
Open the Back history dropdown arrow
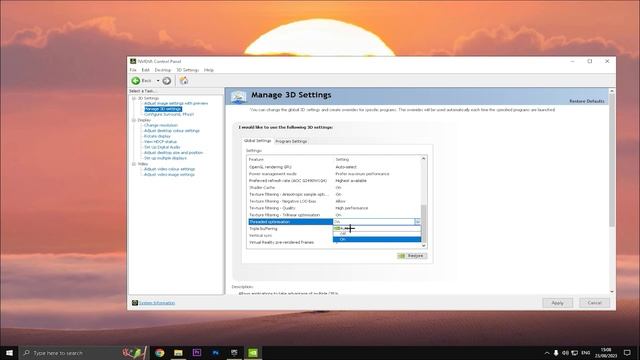(158, 81)
